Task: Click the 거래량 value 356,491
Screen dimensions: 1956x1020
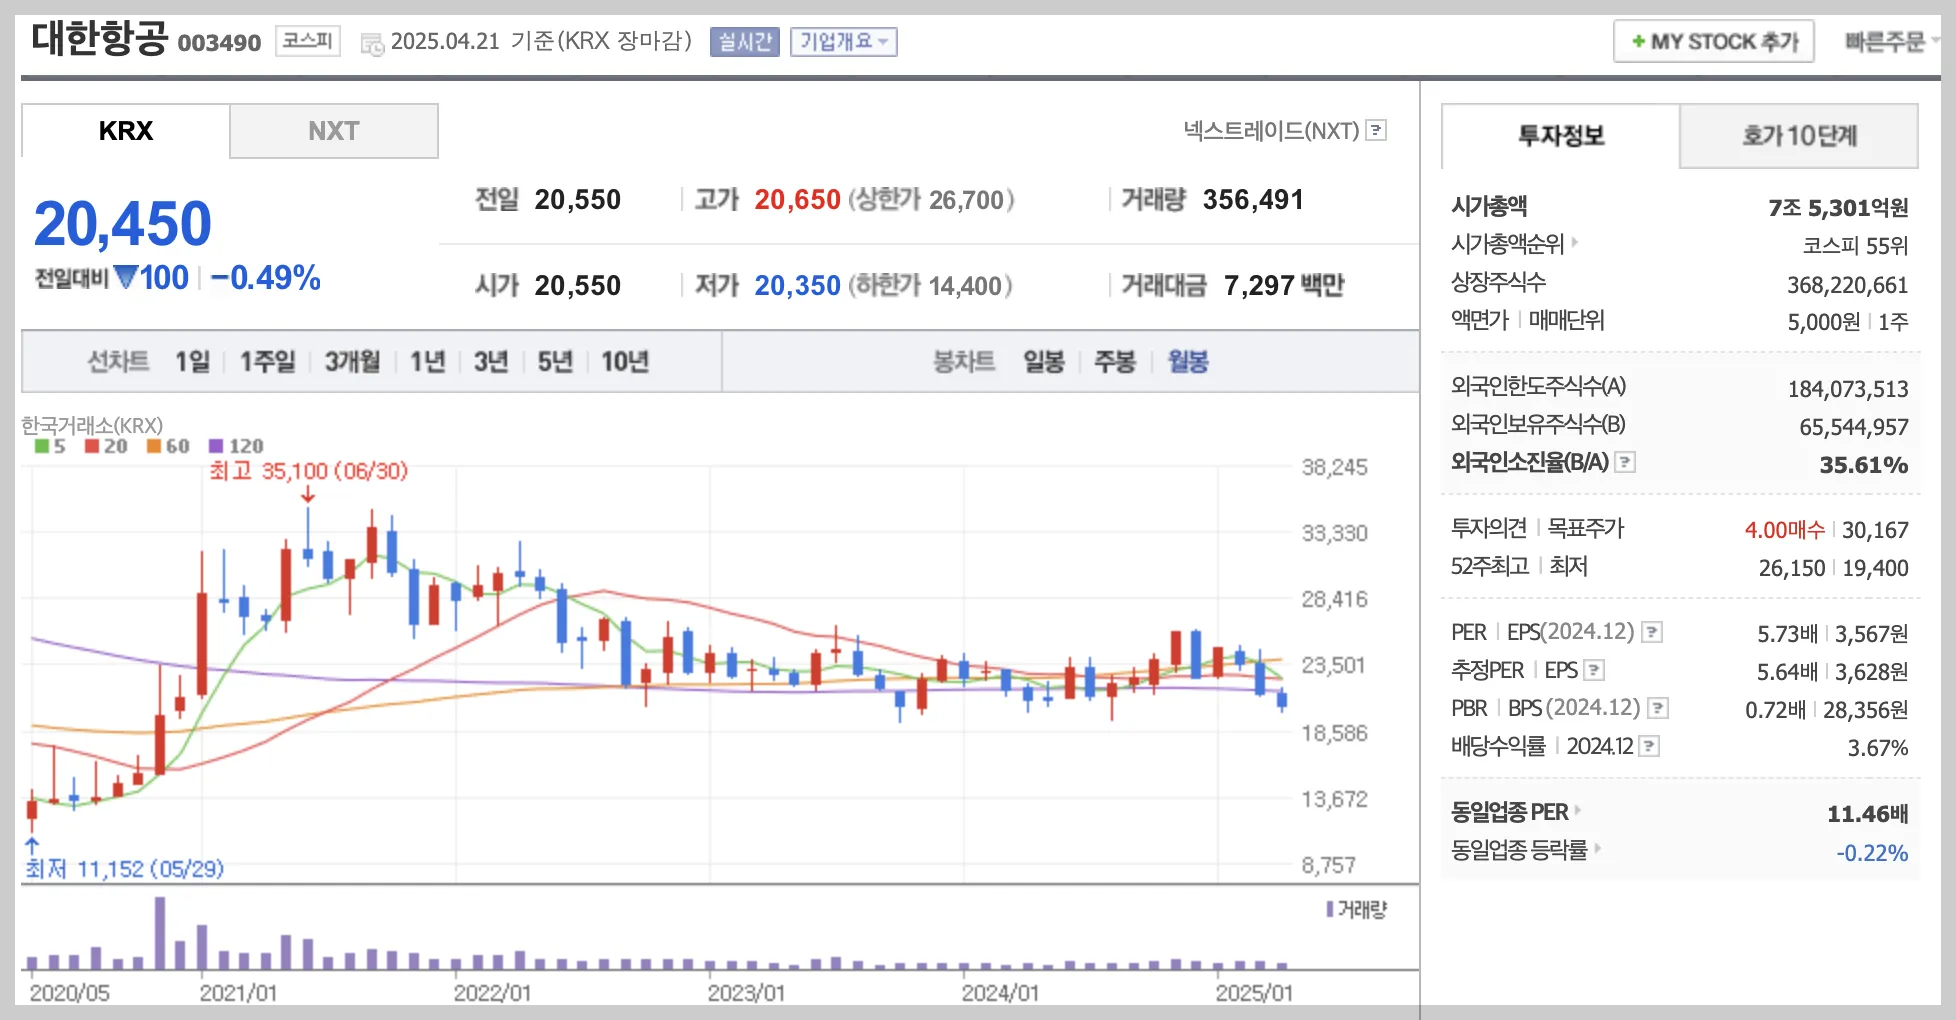Action: (x=1253, y=199)
